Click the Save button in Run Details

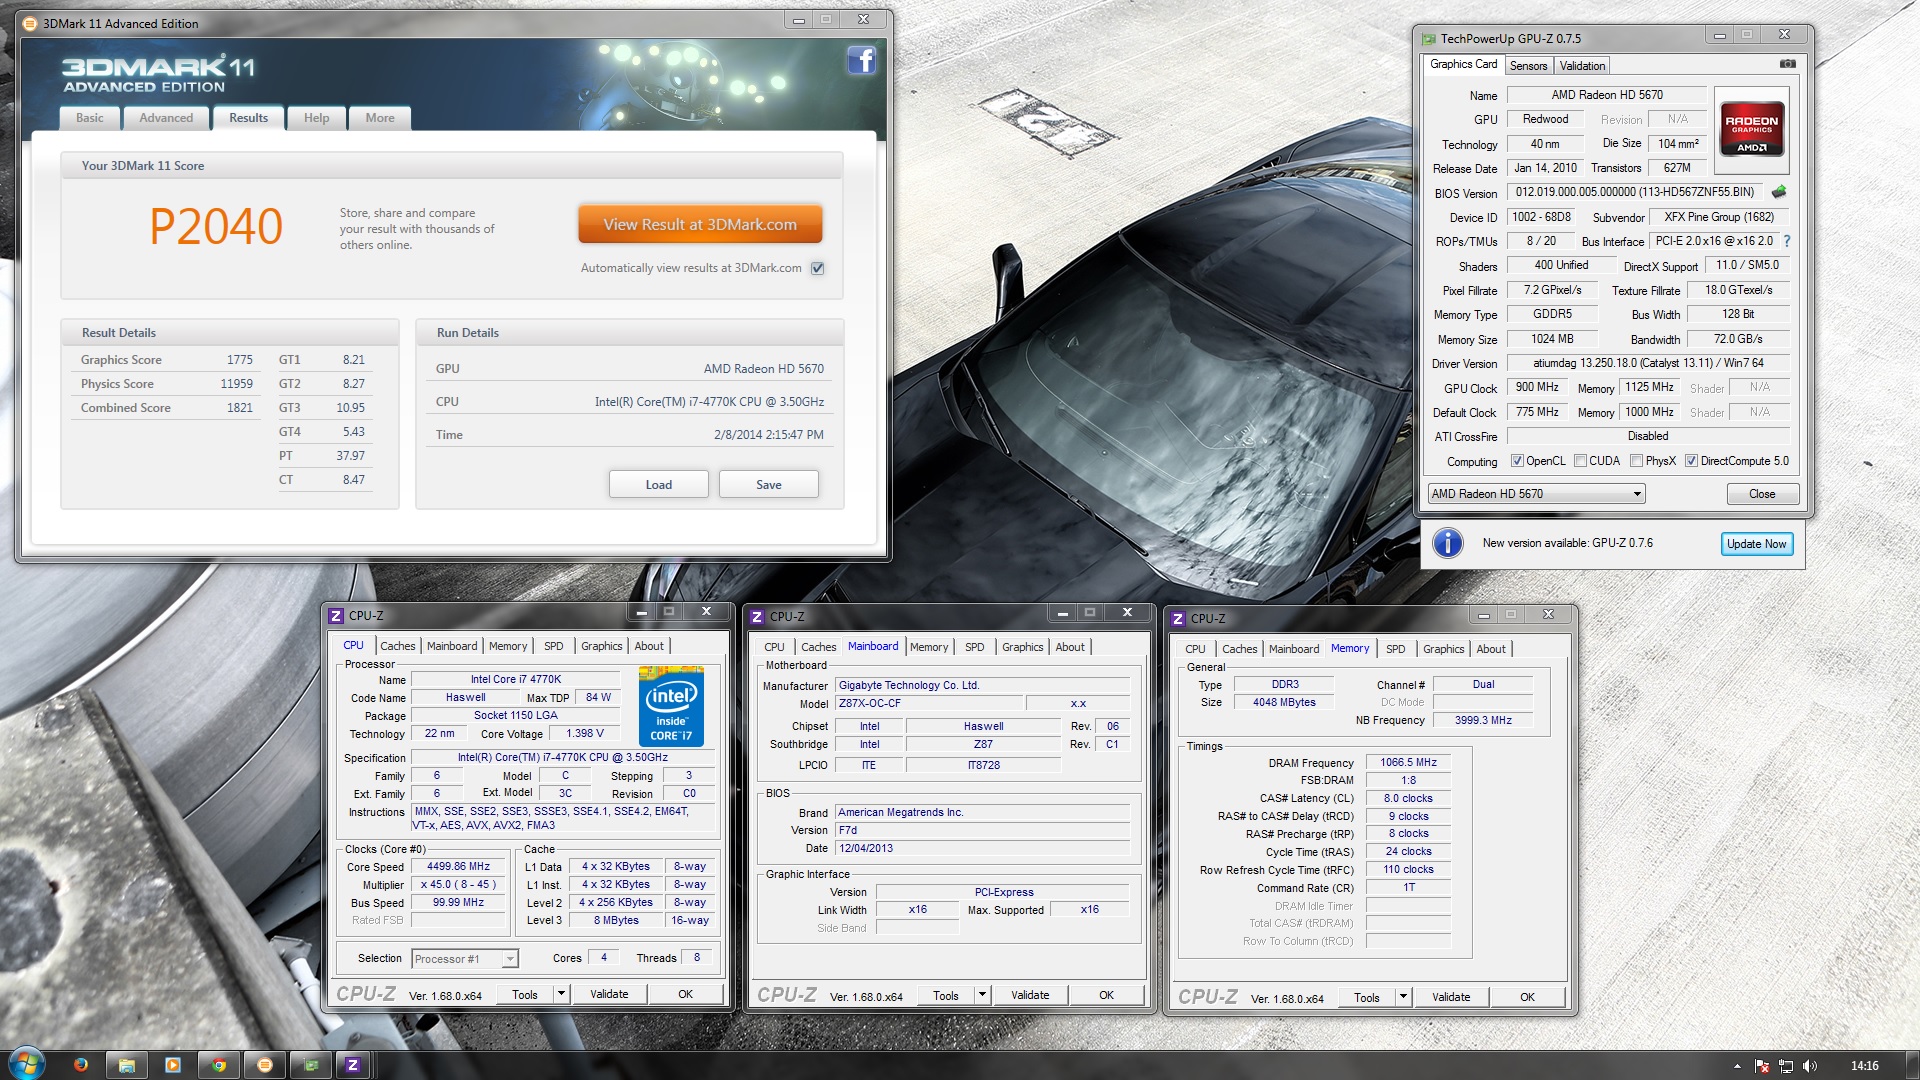[768, 485]
